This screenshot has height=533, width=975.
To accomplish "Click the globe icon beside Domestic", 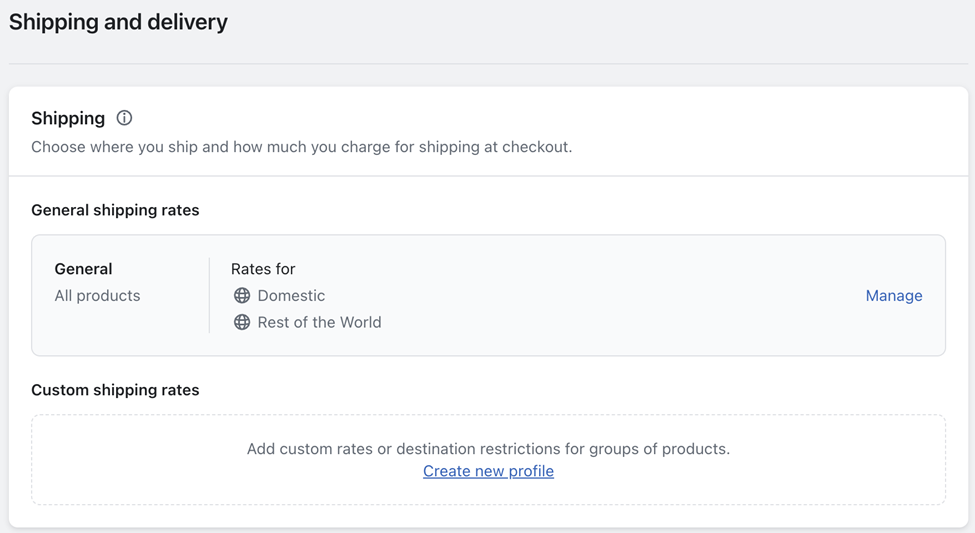I will pyautogui.click(x=242, y=295).
